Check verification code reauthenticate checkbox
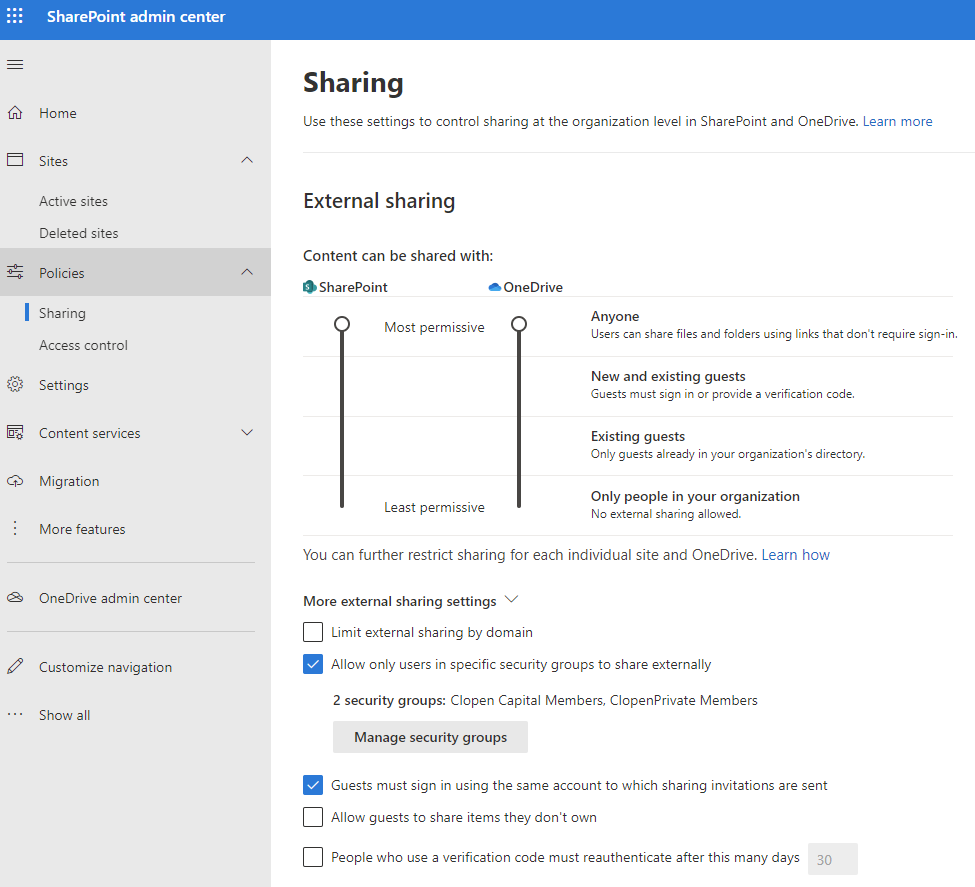This screenshot has width=975, height=887. pyautogui.click(x=313, y=857)
